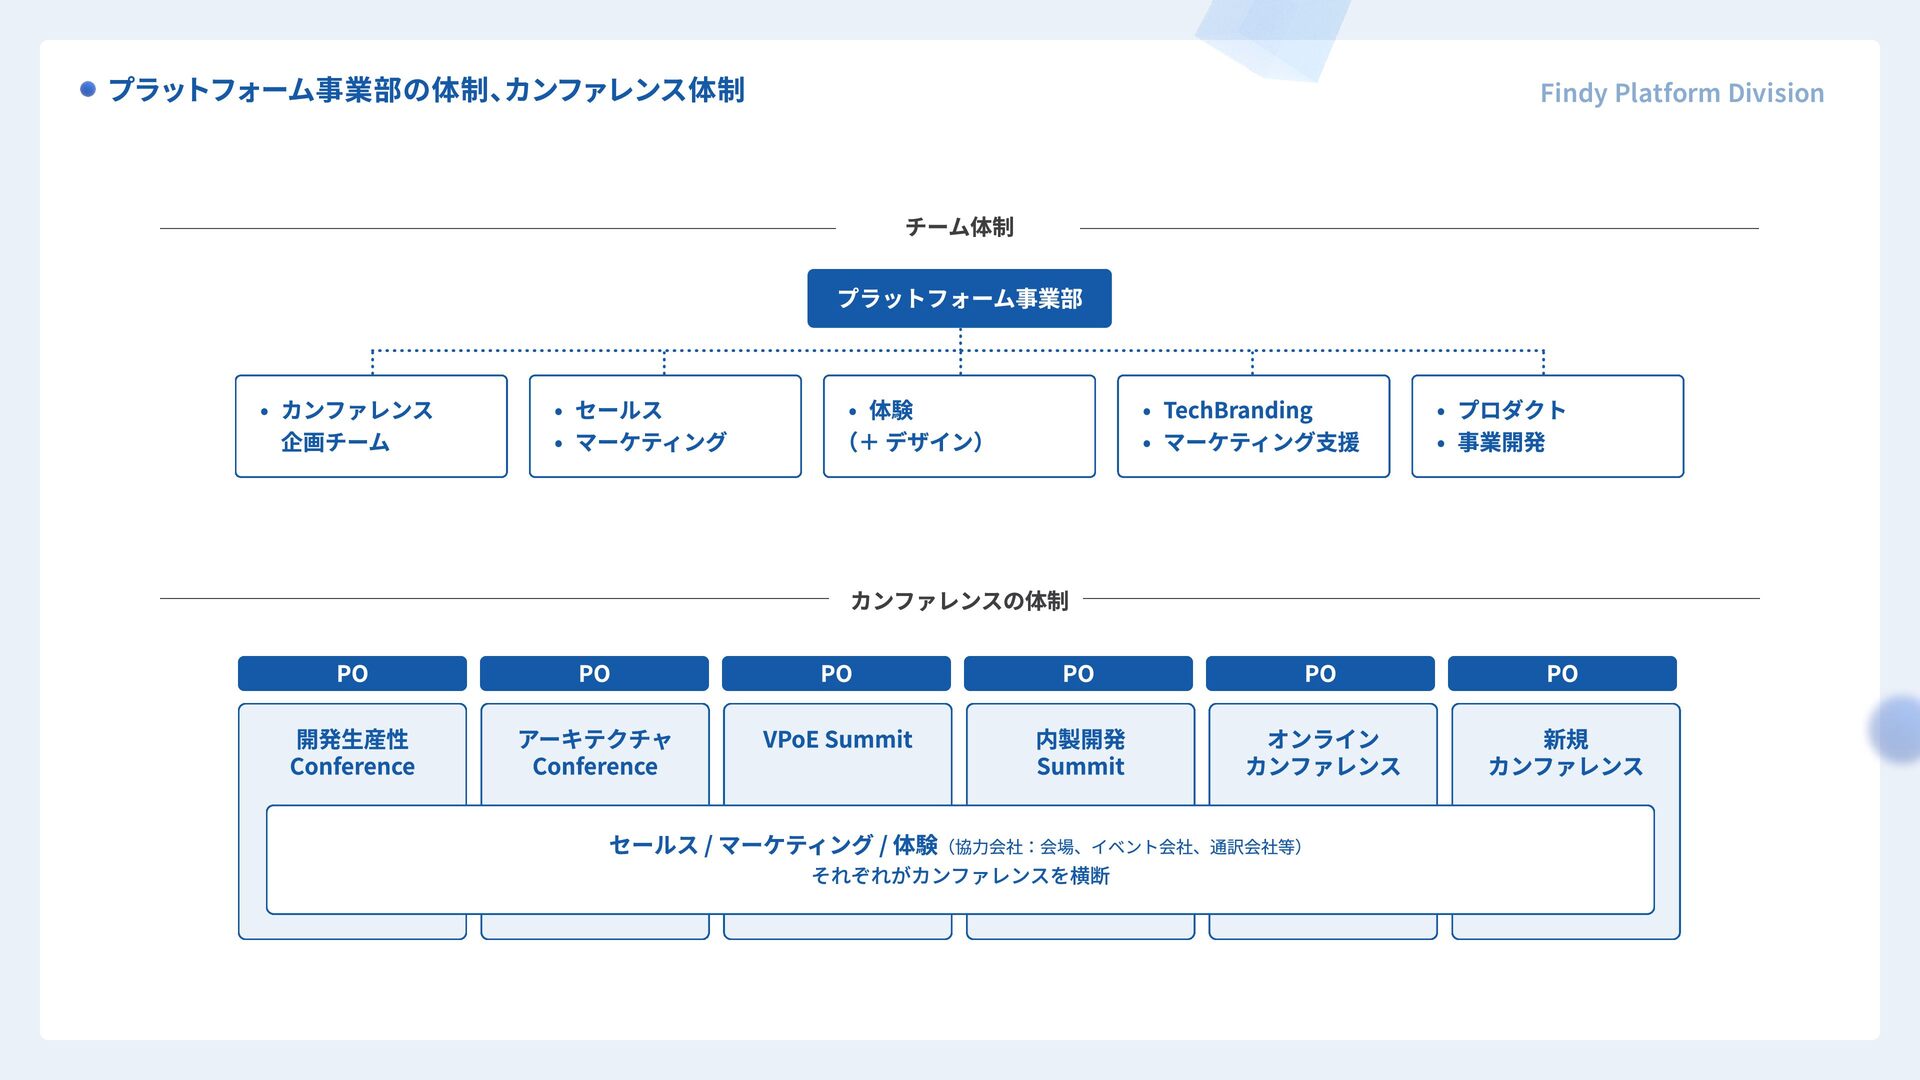Click the セールス マーケティング team box
This screenshot has width=1920, height=1080.
665,426
